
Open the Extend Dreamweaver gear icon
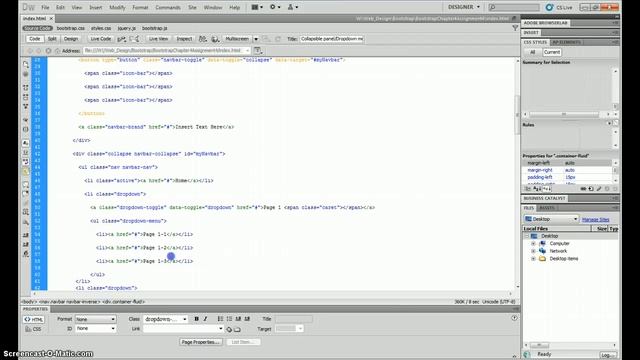click(x=275, y=7)
